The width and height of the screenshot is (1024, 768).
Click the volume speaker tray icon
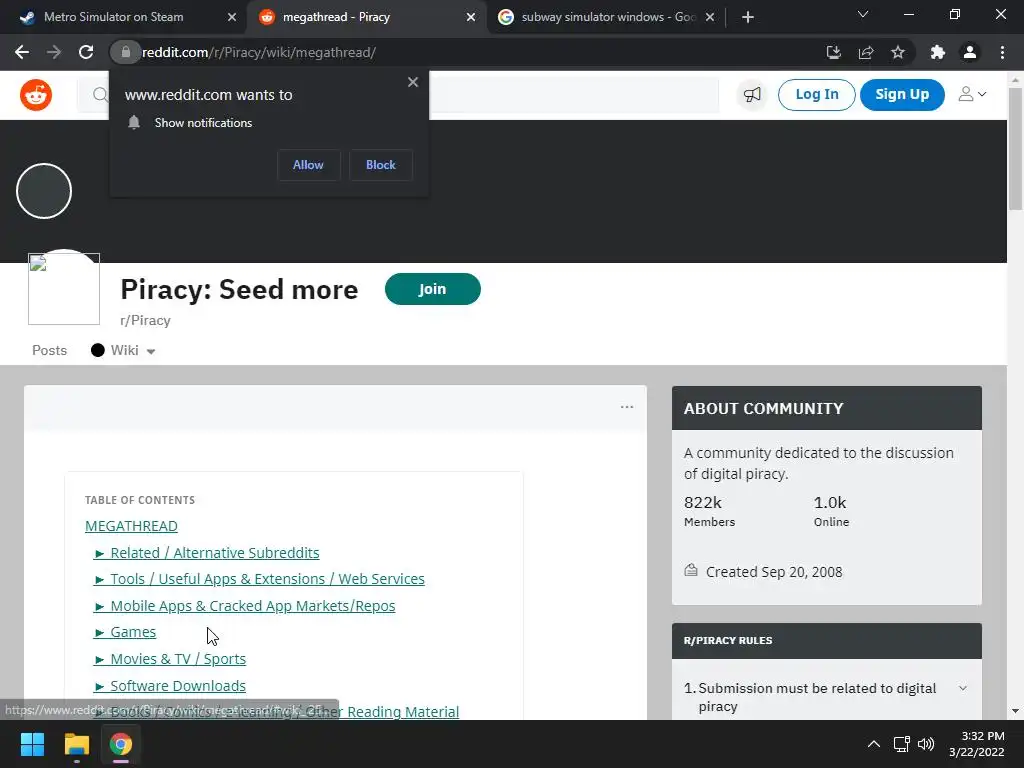click(926, 744)
